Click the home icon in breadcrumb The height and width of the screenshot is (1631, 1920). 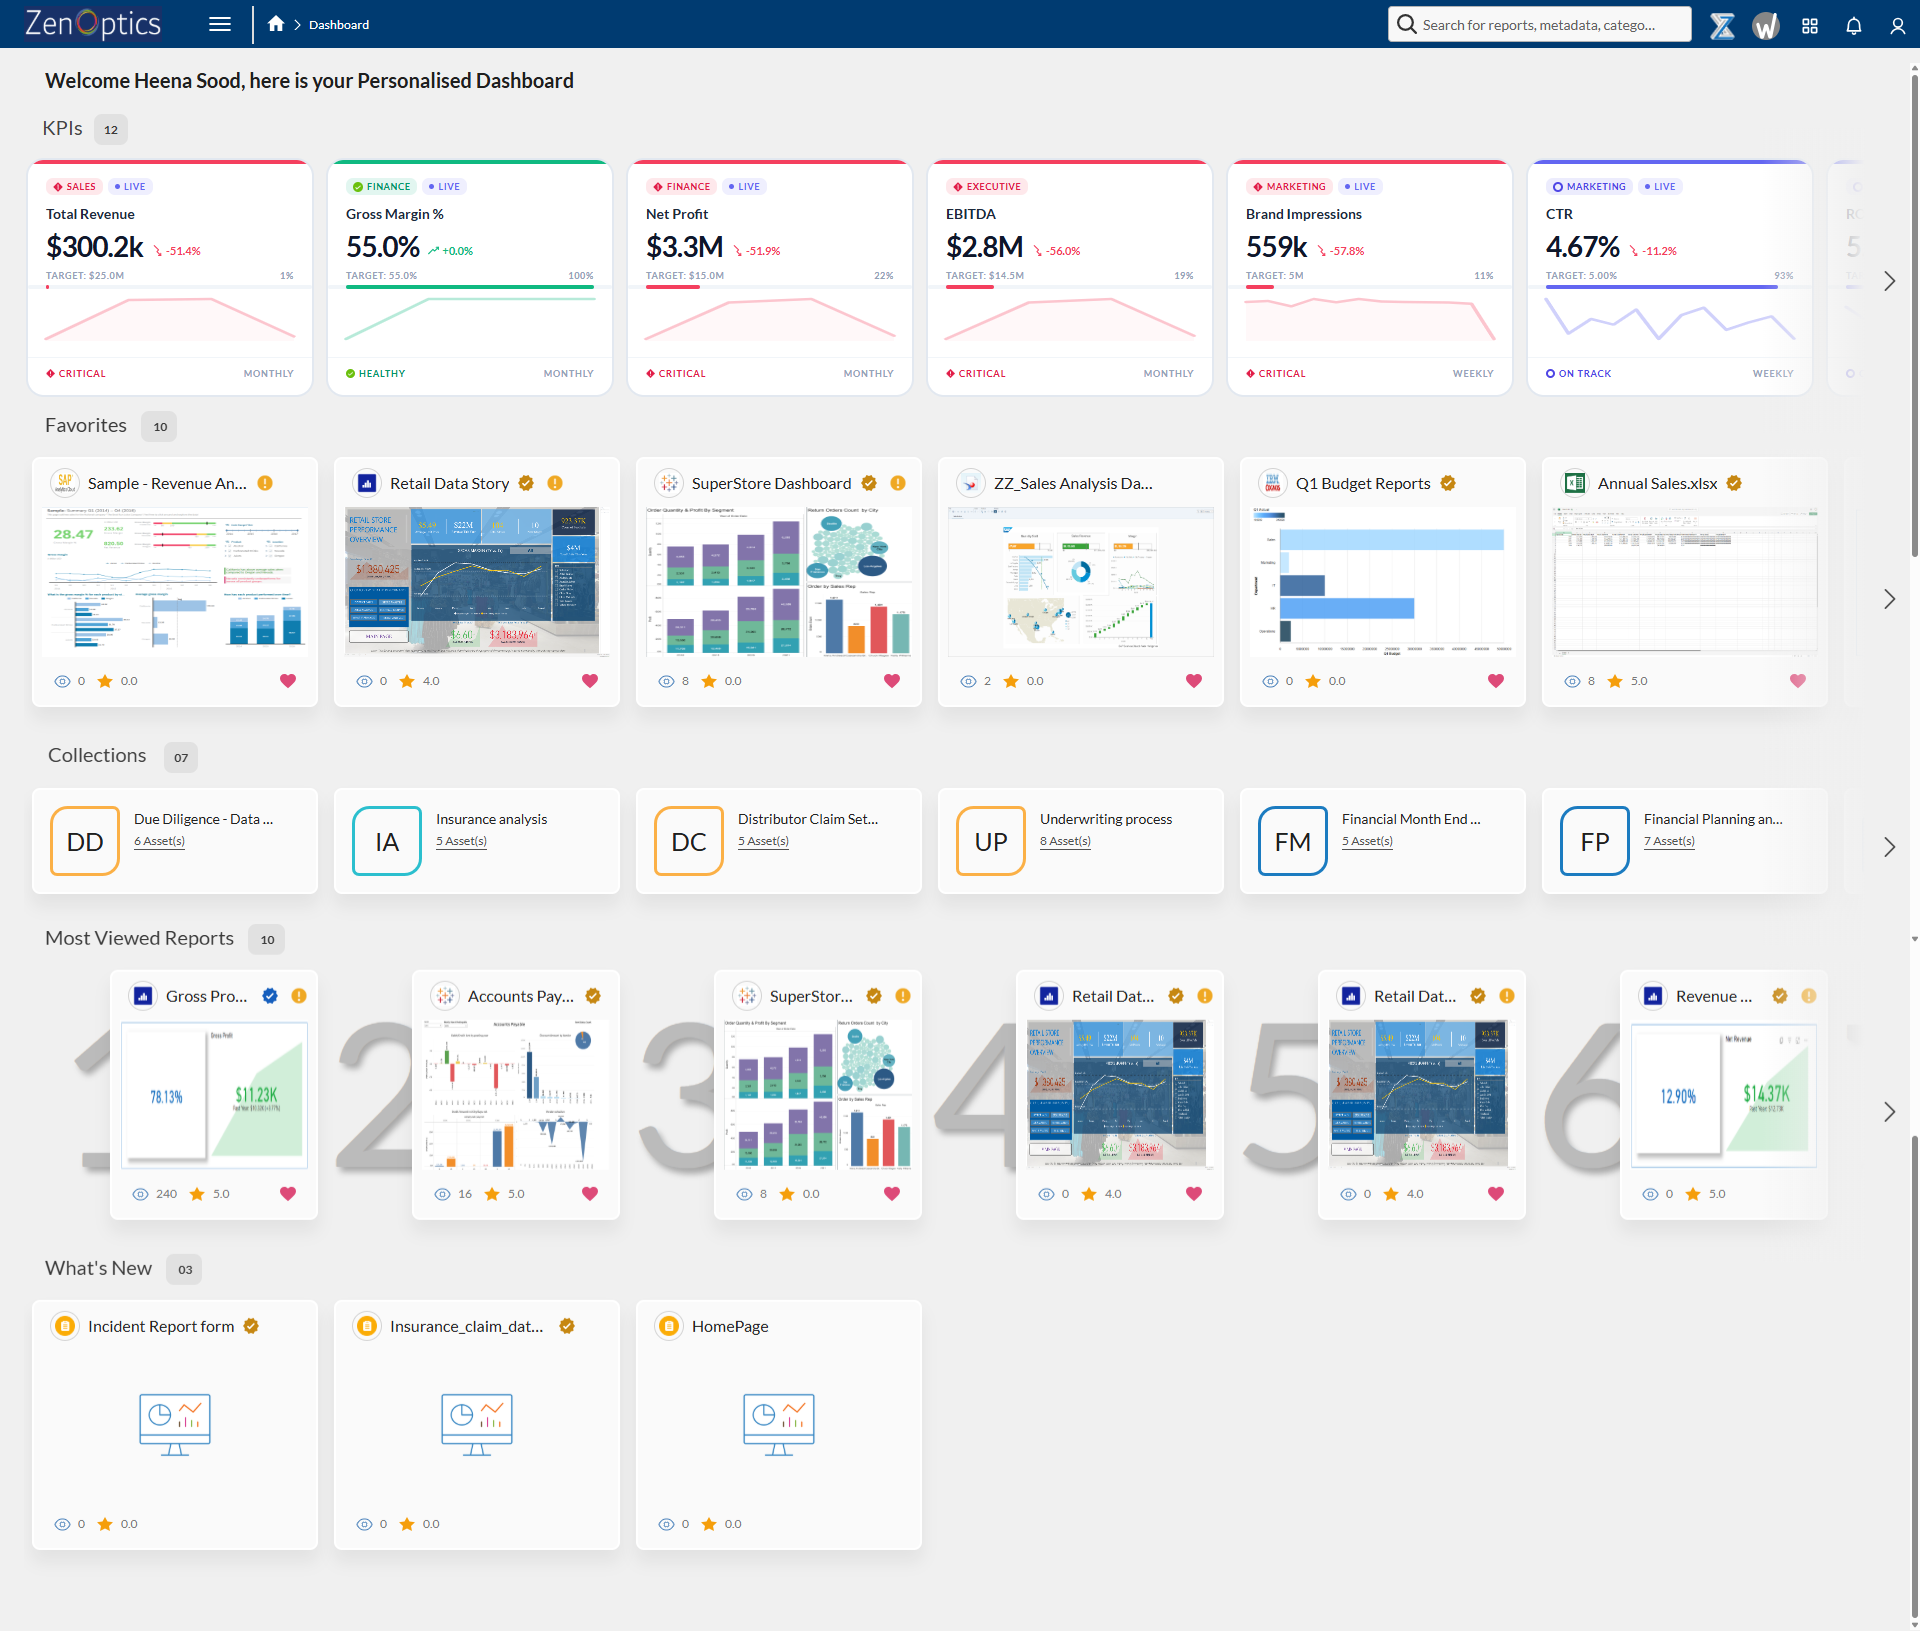pyautogui.click(x=276, y=24)
